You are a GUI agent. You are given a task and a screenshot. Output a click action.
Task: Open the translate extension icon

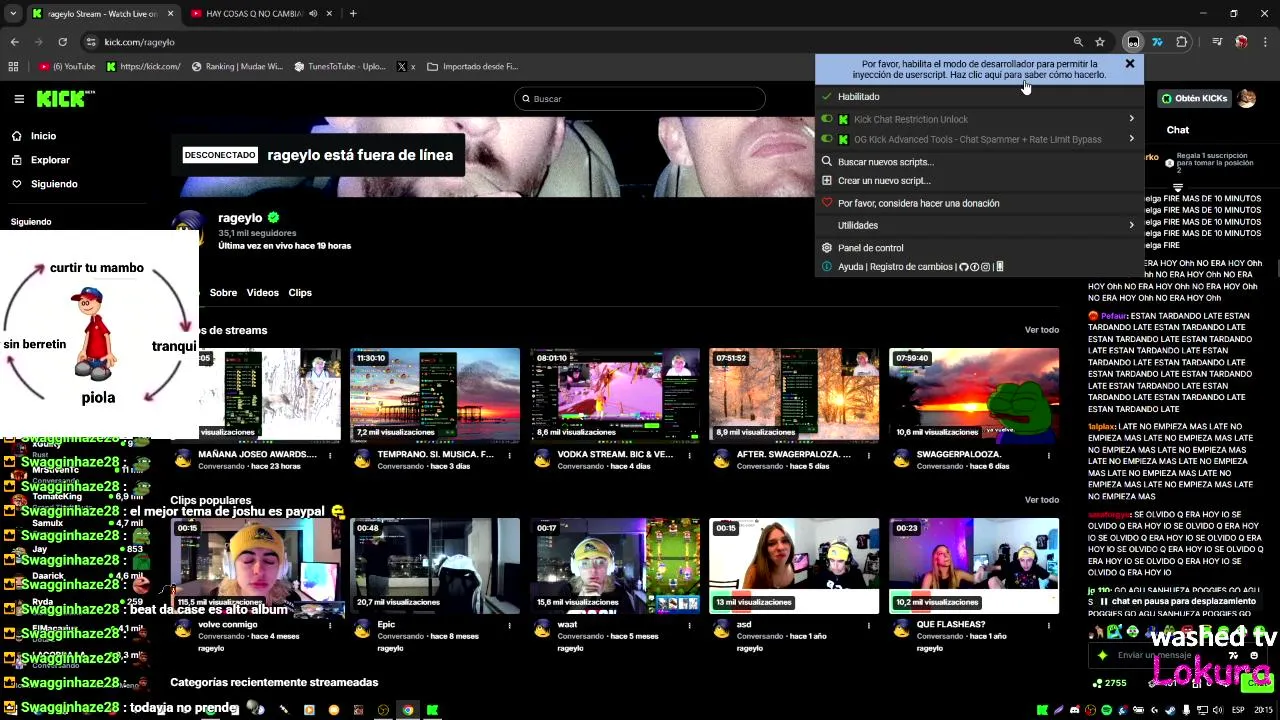click(1157, 42)
